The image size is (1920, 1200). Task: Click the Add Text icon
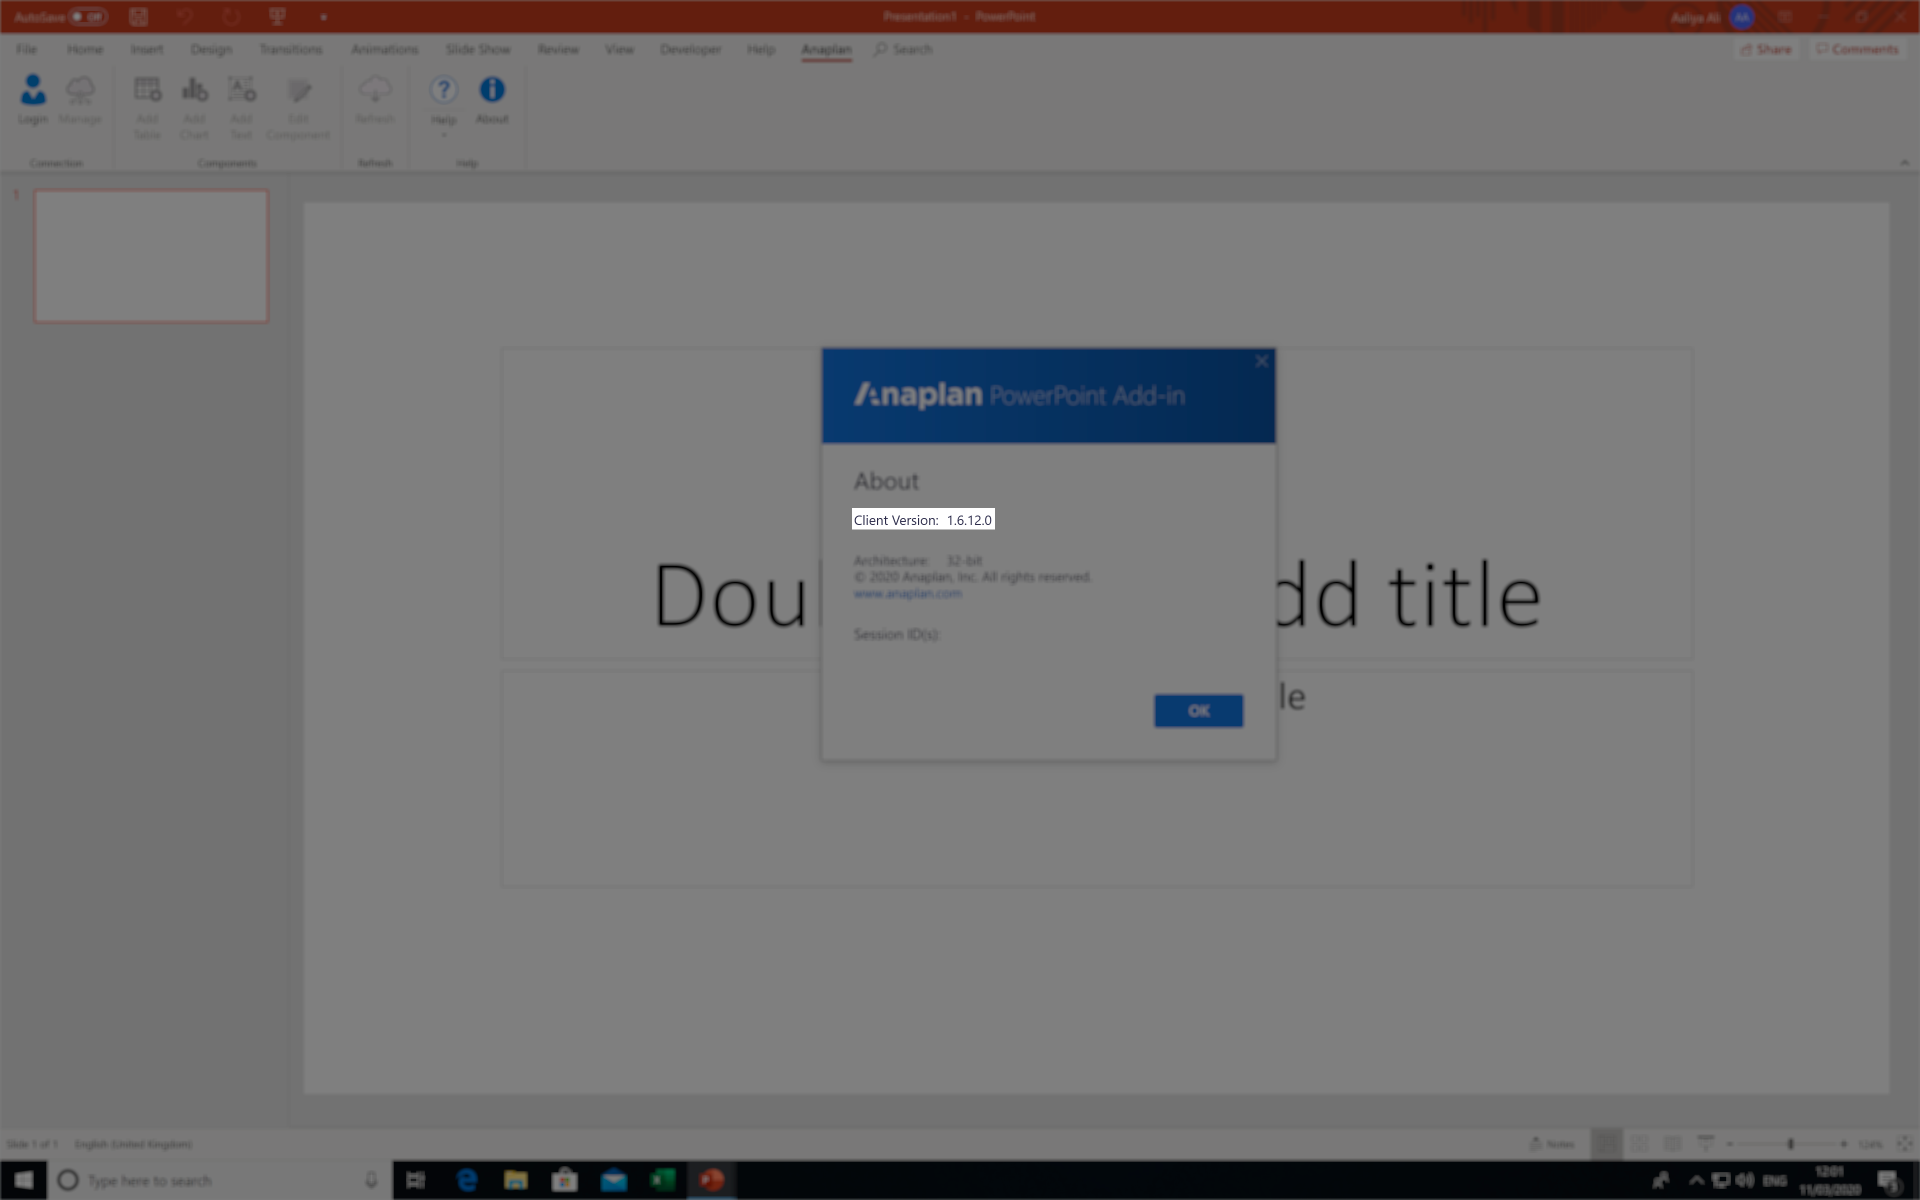(242, 90)
